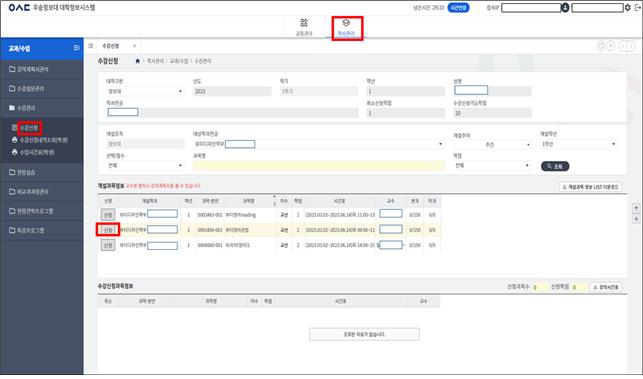Viewport: 643px width, 379px height.
Task: Move the selected row up with the arrow
Action: point(636,208)
